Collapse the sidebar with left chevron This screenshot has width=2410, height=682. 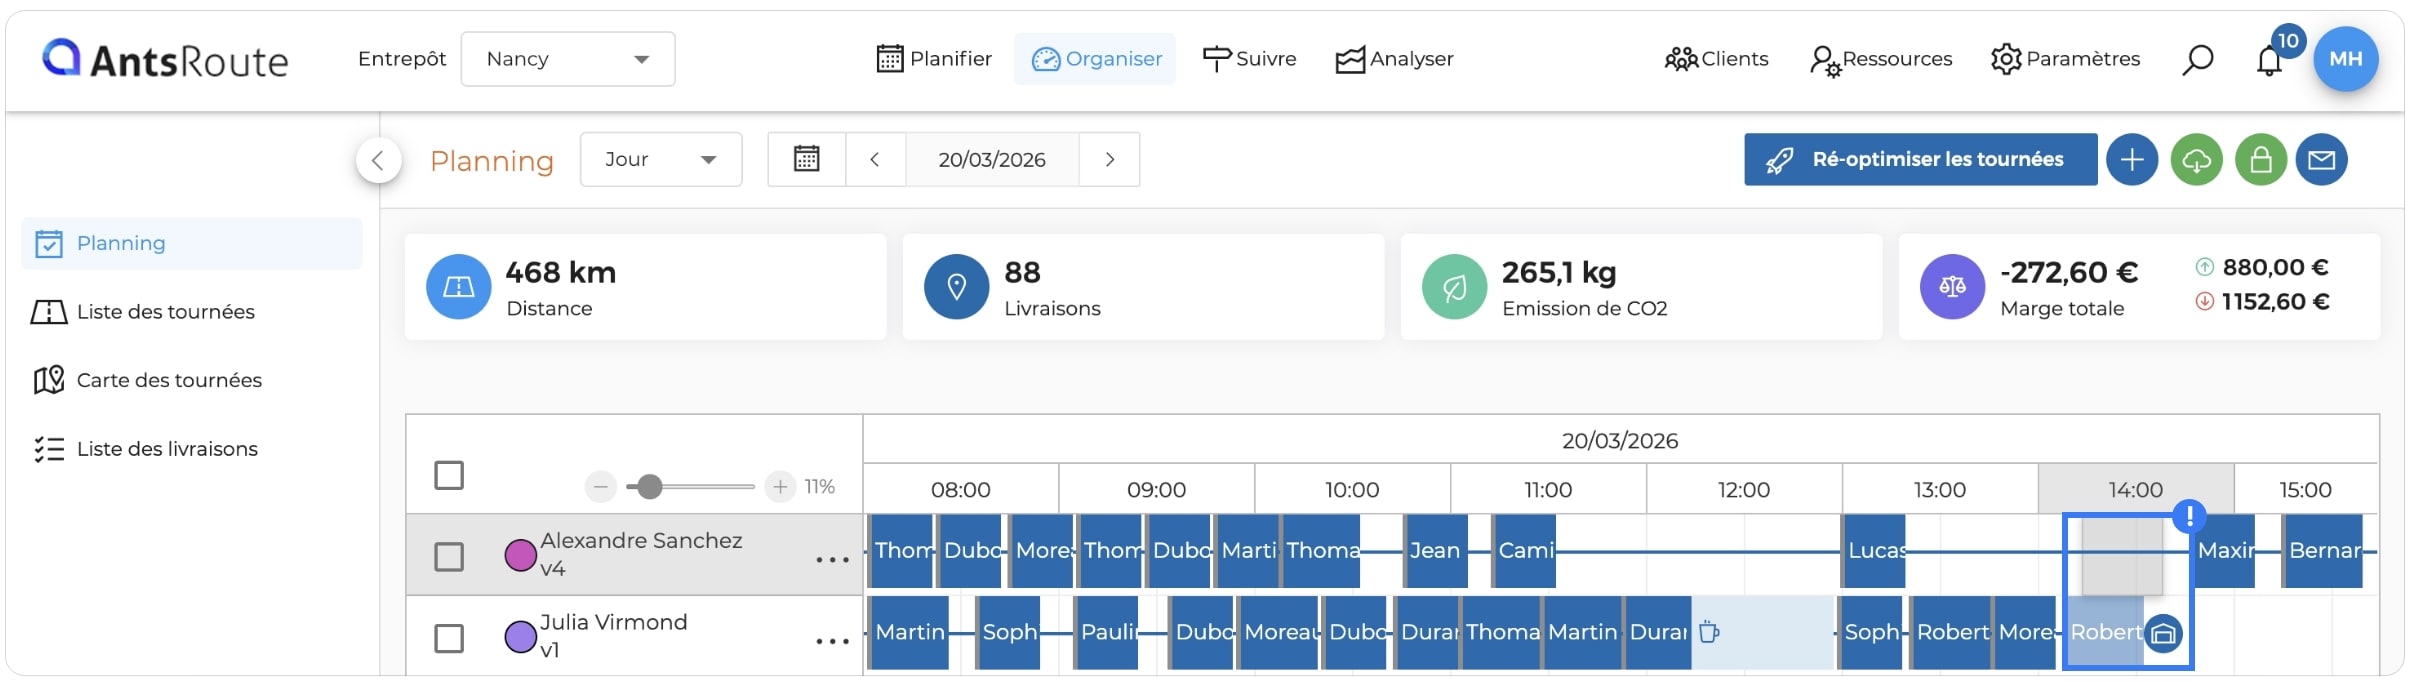tap(378, 160)
